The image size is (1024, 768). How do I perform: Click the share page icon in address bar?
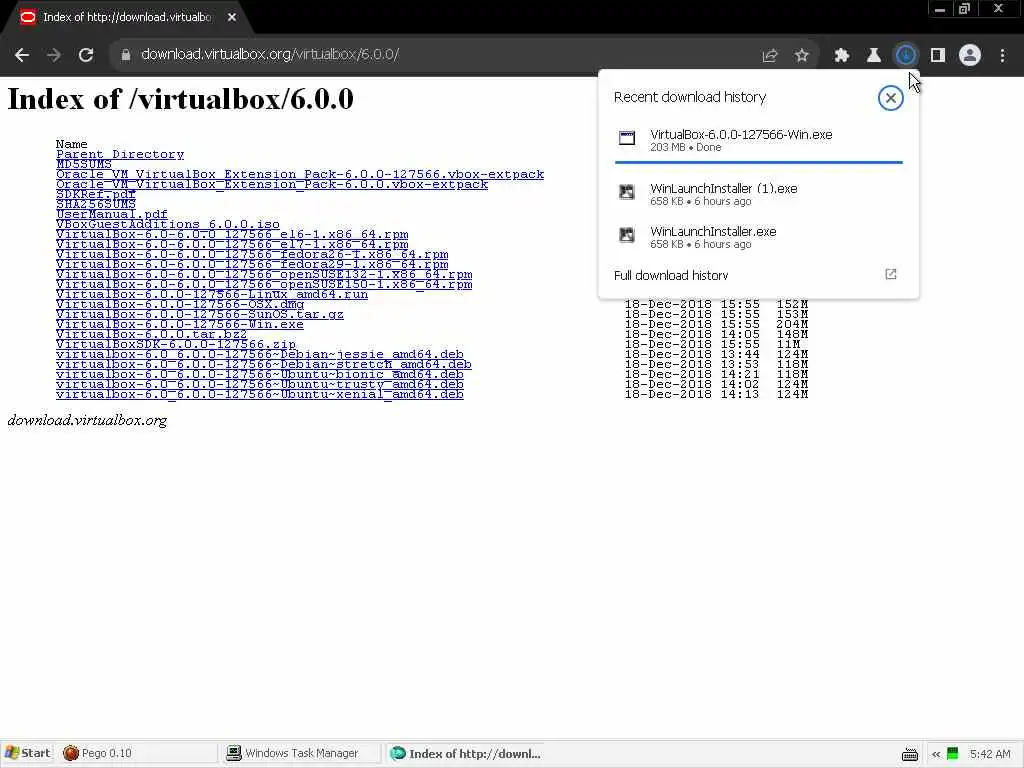770,56
